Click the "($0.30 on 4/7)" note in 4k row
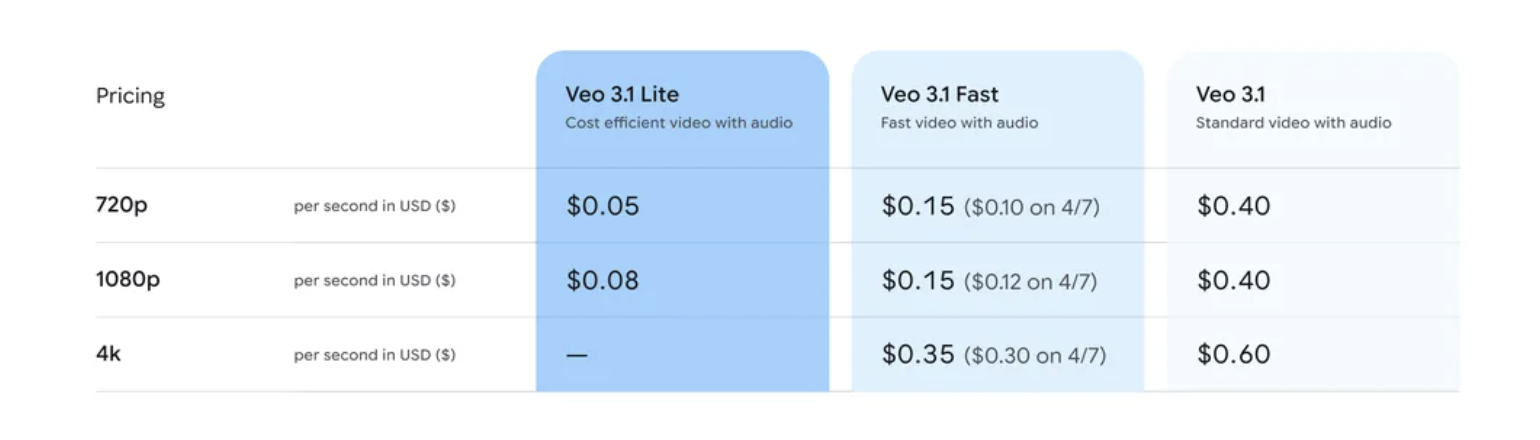This screenshot has height=440, width=1540. pos(1035,356)
